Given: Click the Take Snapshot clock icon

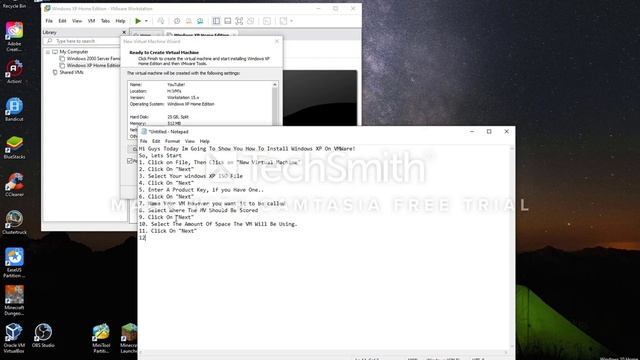Looking at the screenshot, I should 177,21.
